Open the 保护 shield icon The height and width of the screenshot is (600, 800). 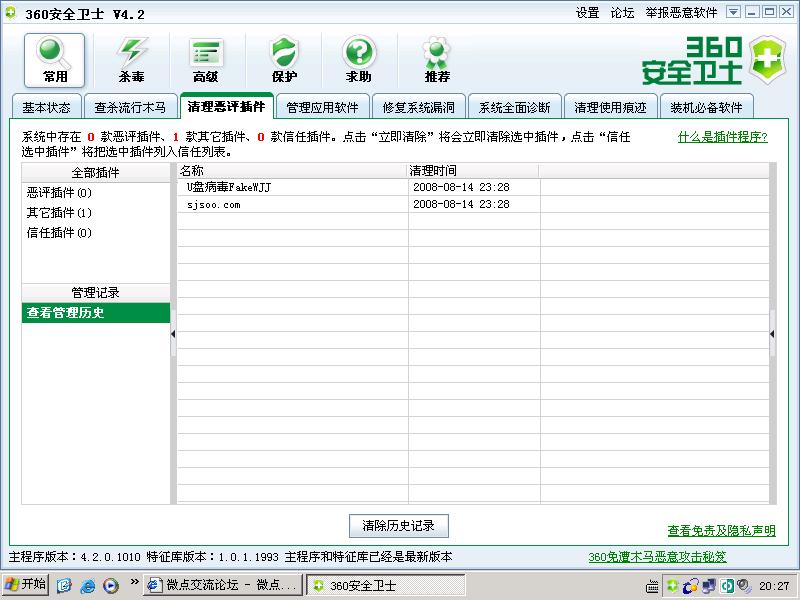284,60
